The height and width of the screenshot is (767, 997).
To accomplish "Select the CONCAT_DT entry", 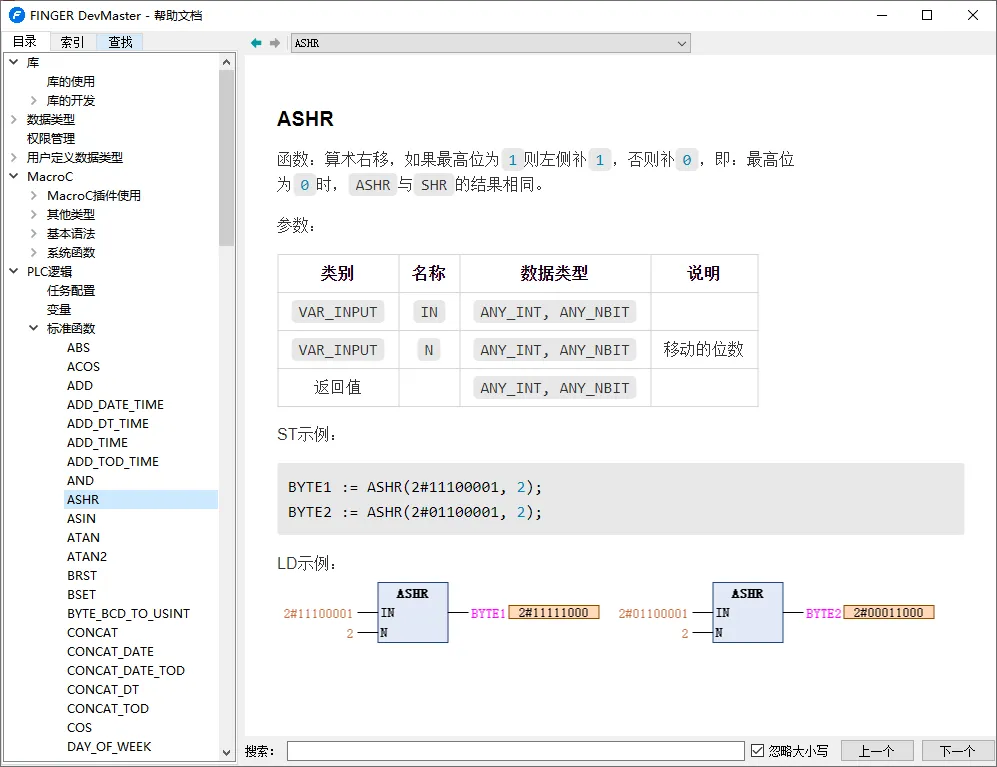I will tap(103, 690).
